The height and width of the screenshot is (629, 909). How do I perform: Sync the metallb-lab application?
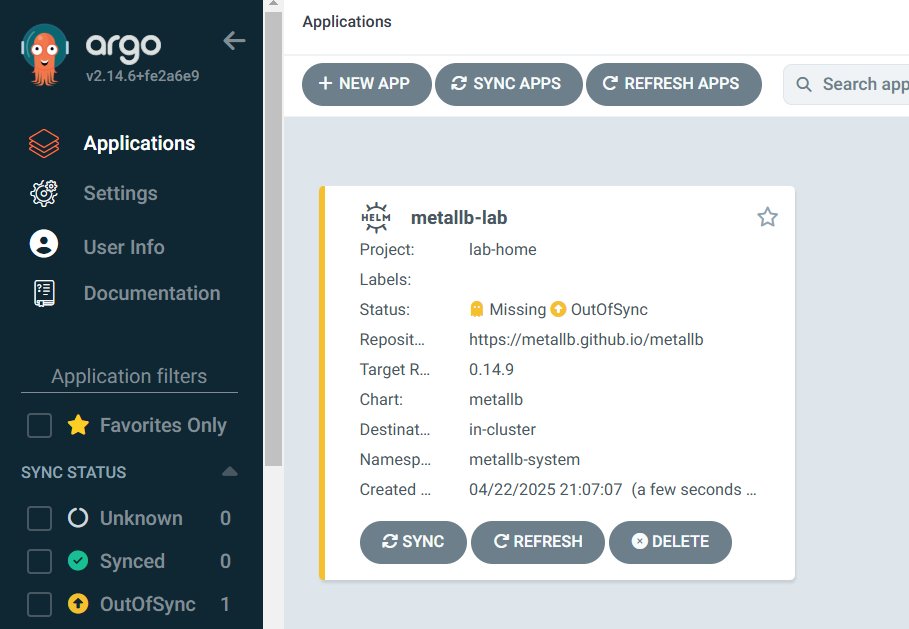coord(413,541)
